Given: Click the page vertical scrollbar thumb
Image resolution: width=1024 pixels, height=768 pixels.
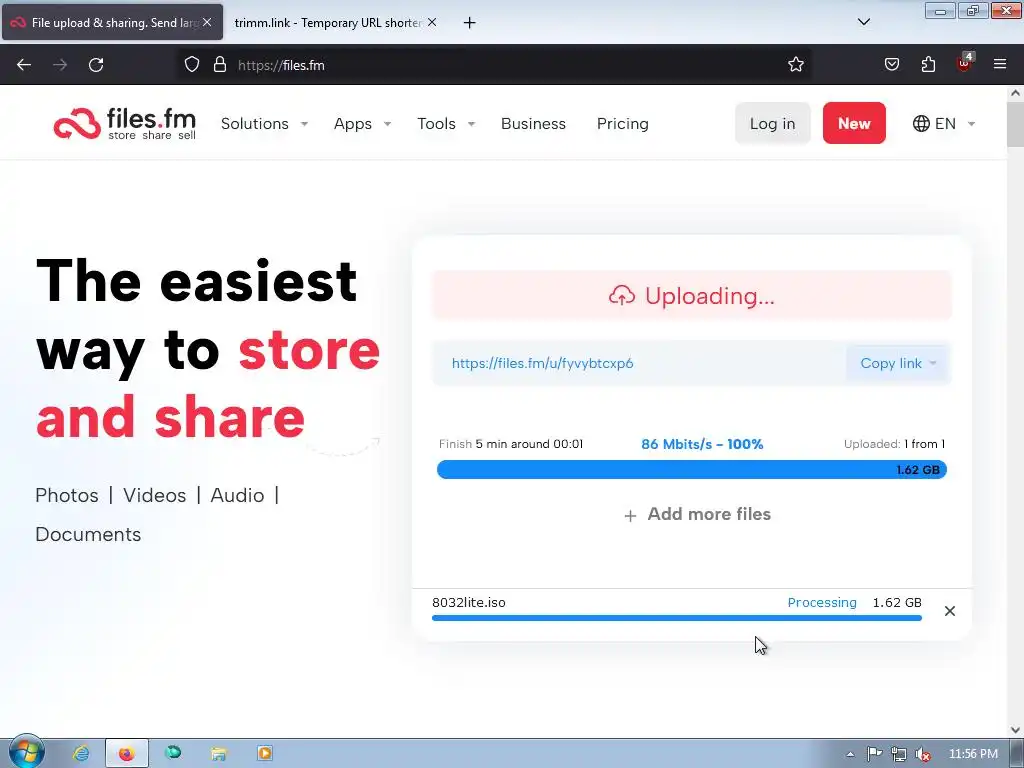Looking at the screenshot, I should [x=1015, y=124].
